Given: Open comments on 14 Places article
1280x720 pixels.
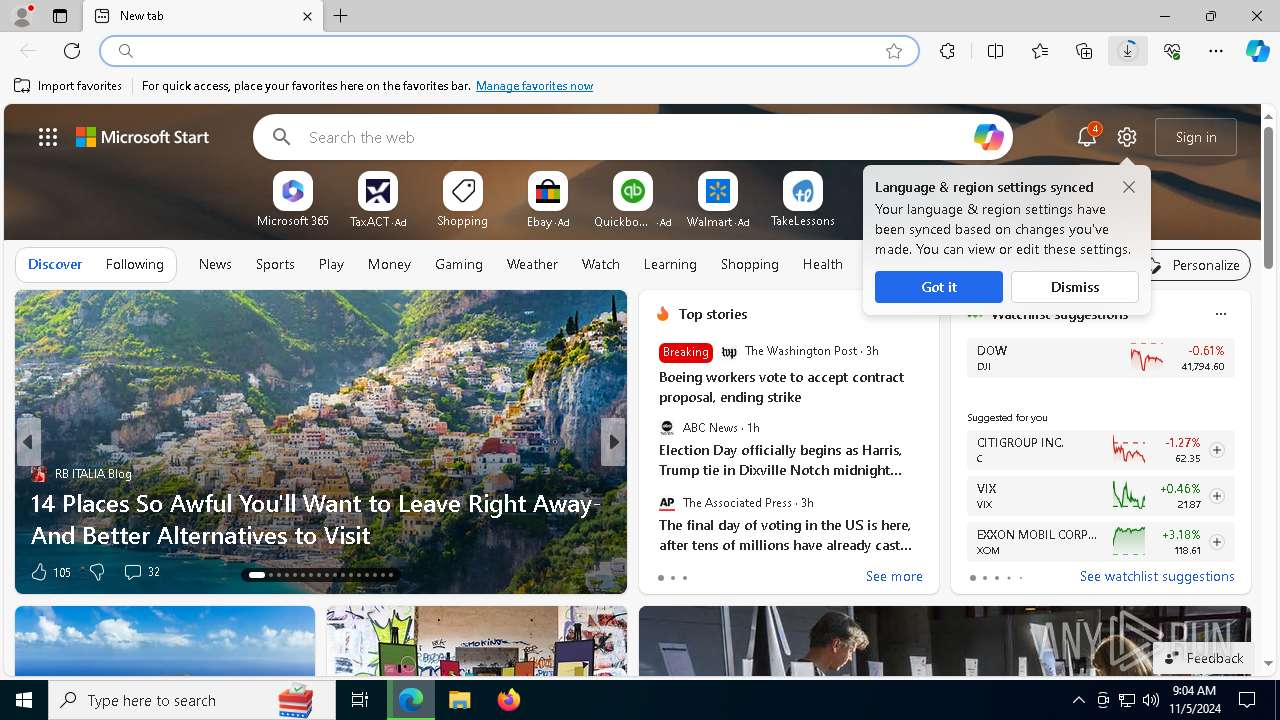Looking at the screenshot, I should click(x=141, y=572).
